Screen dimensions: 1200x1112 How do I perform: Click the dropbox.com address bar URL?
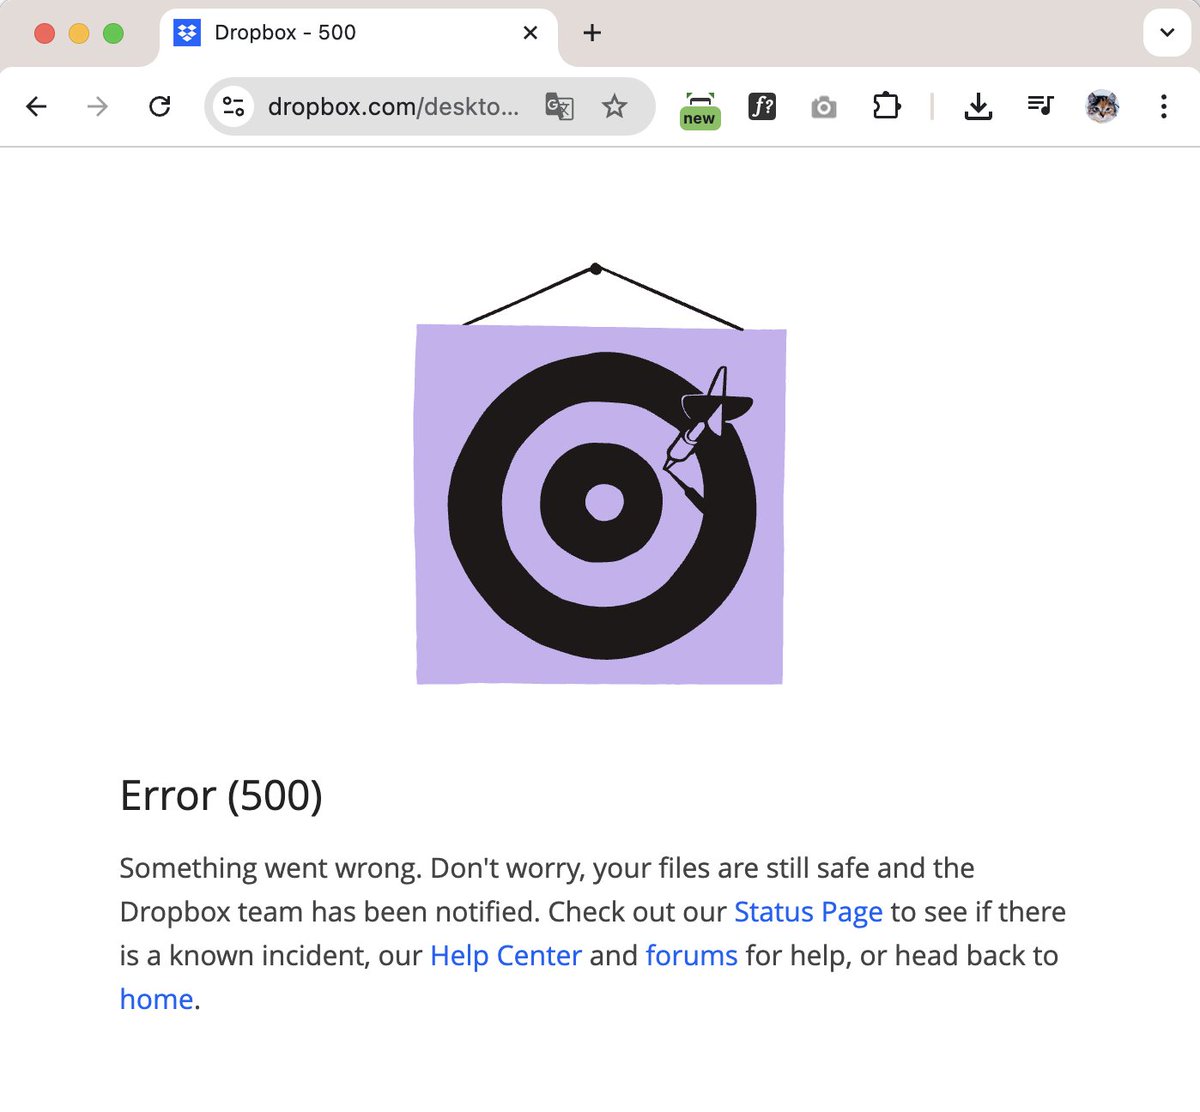pyautogui.click(x=394, y=106)
